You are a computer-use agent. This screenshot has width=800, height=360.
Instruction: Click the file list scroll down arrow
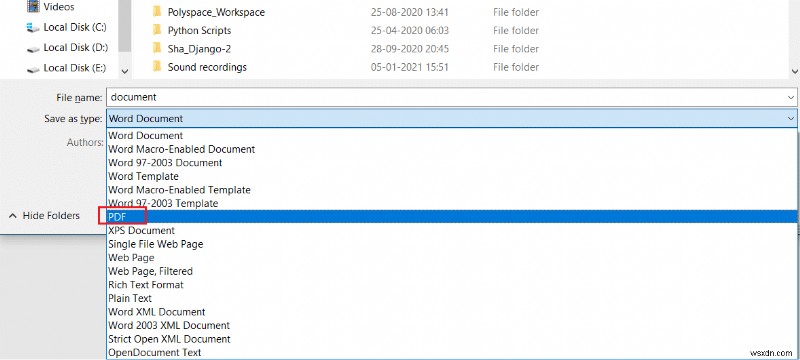(794, 72)
